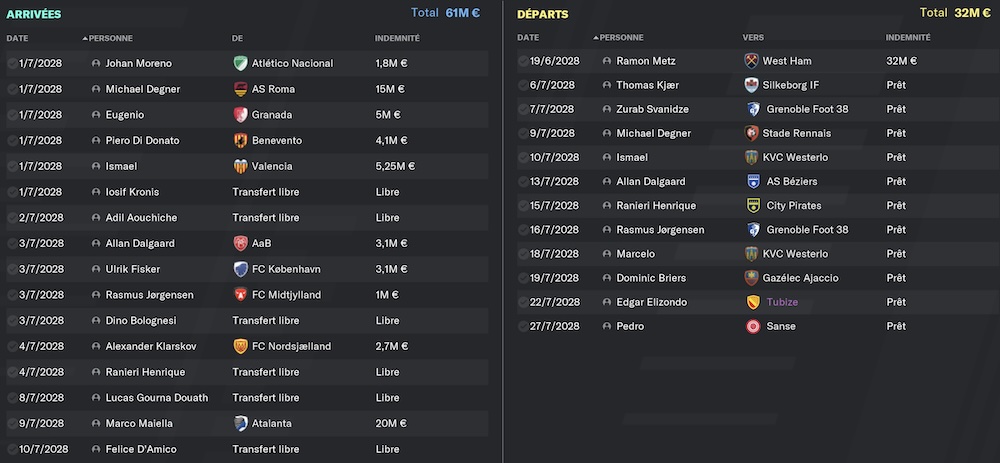Click the person icon beside Ramon Metz

607,61
